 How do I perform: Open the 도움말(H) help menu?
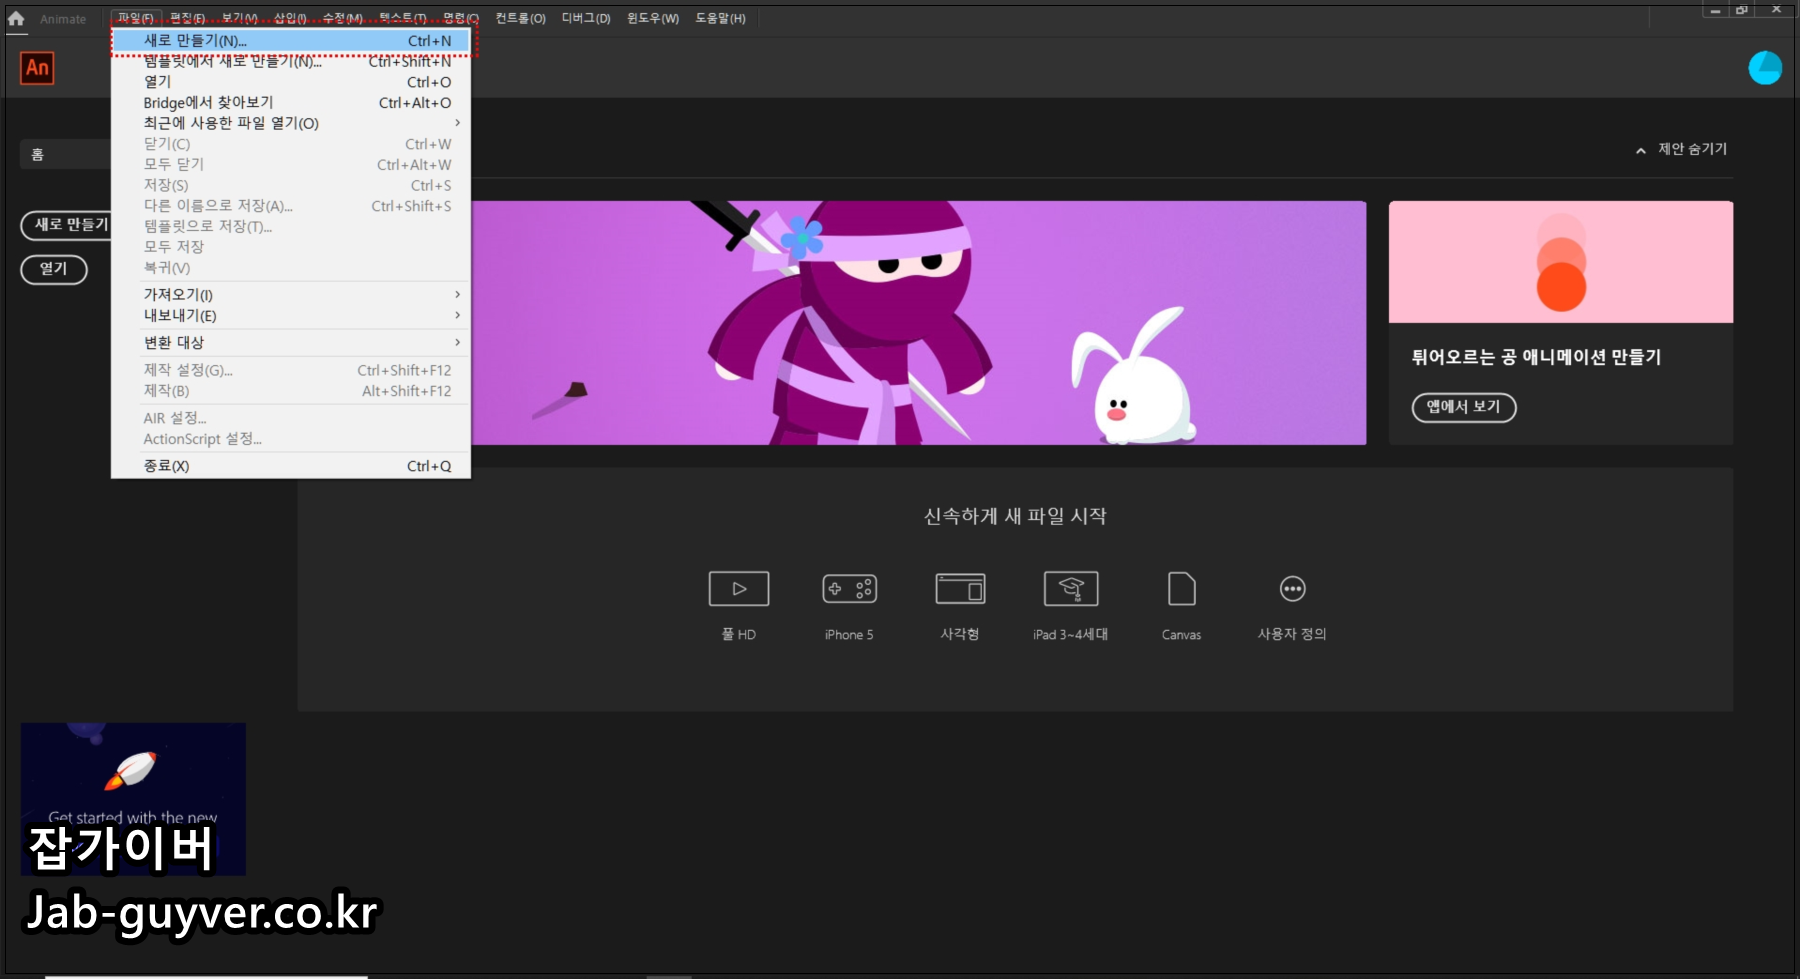coord(720,18)
